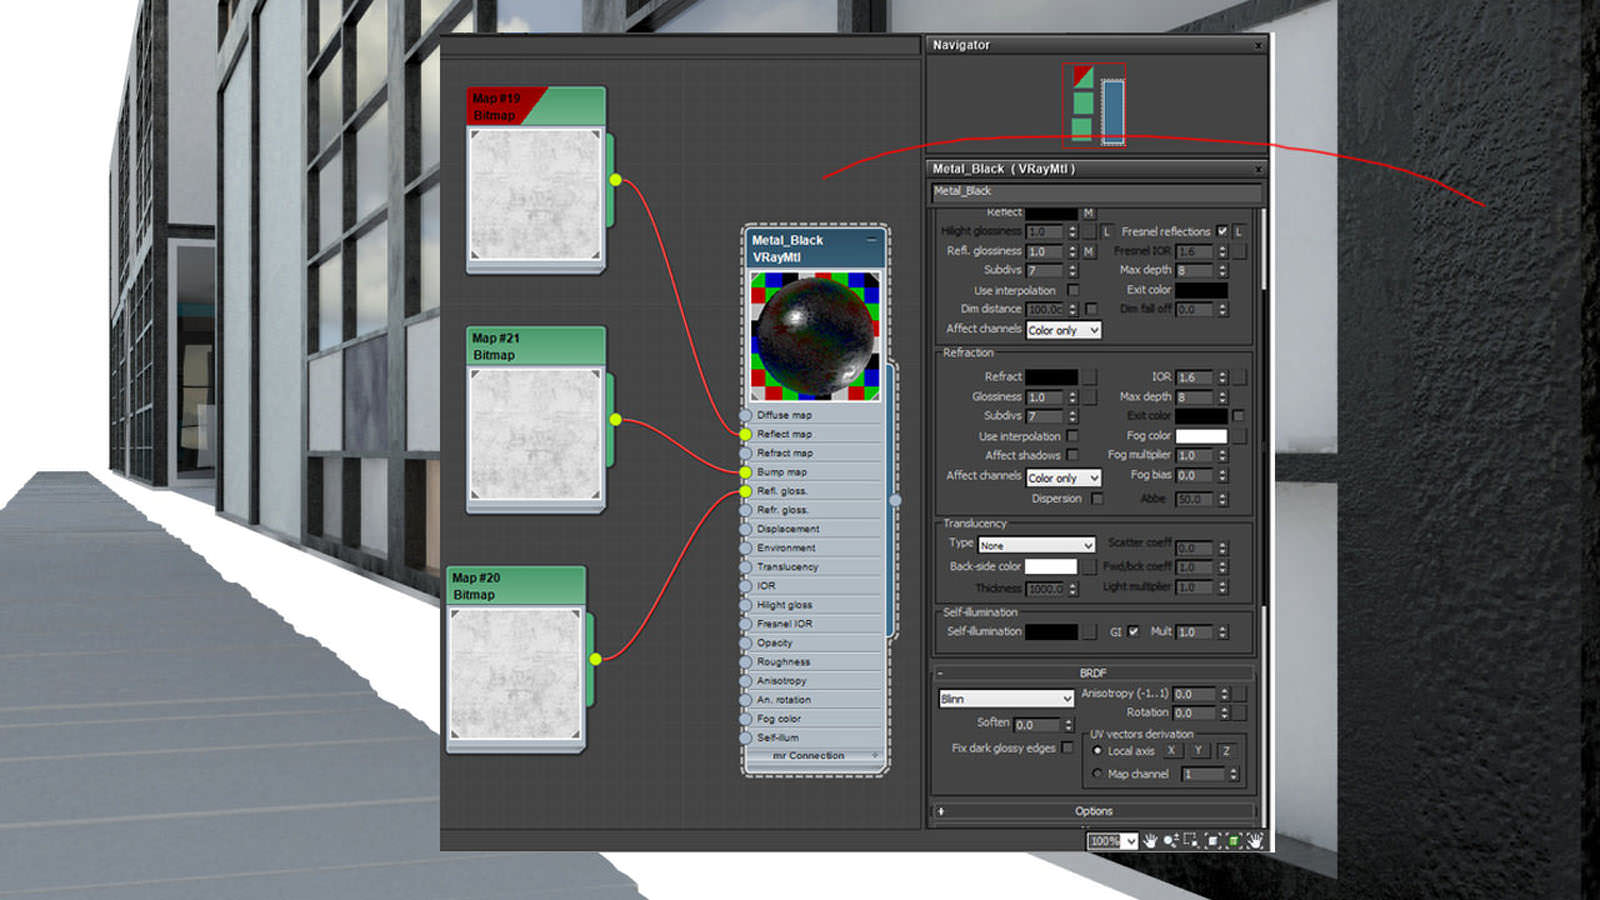Screen dimensions: 1600x900
Task: Open Reflection Affect channels dropdown
Action: pos(1064,330)
